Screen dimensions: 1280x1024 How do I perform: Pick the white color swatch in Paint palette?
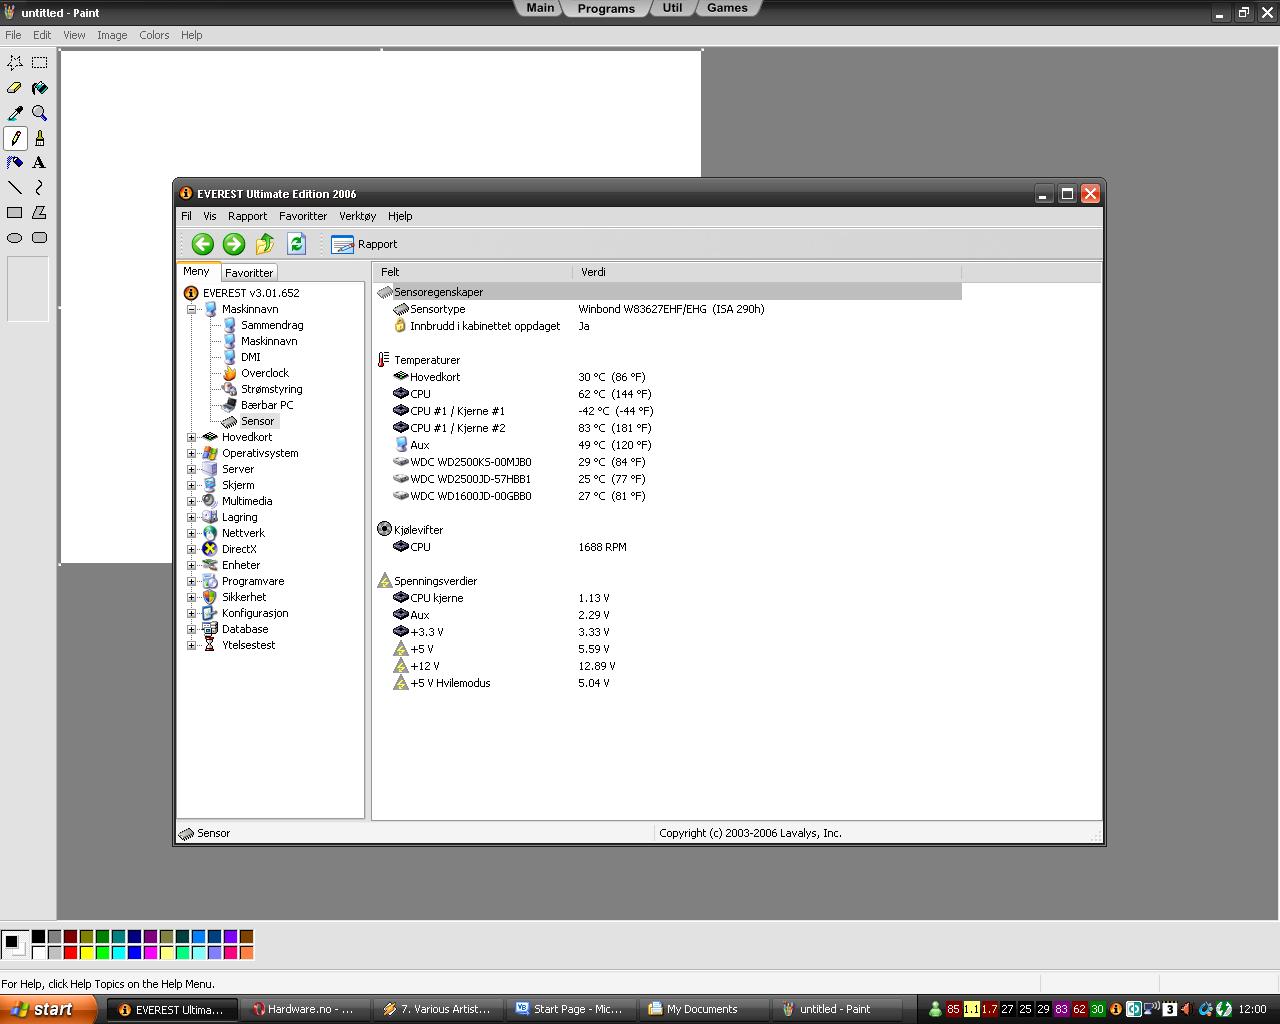coord(38,952)
